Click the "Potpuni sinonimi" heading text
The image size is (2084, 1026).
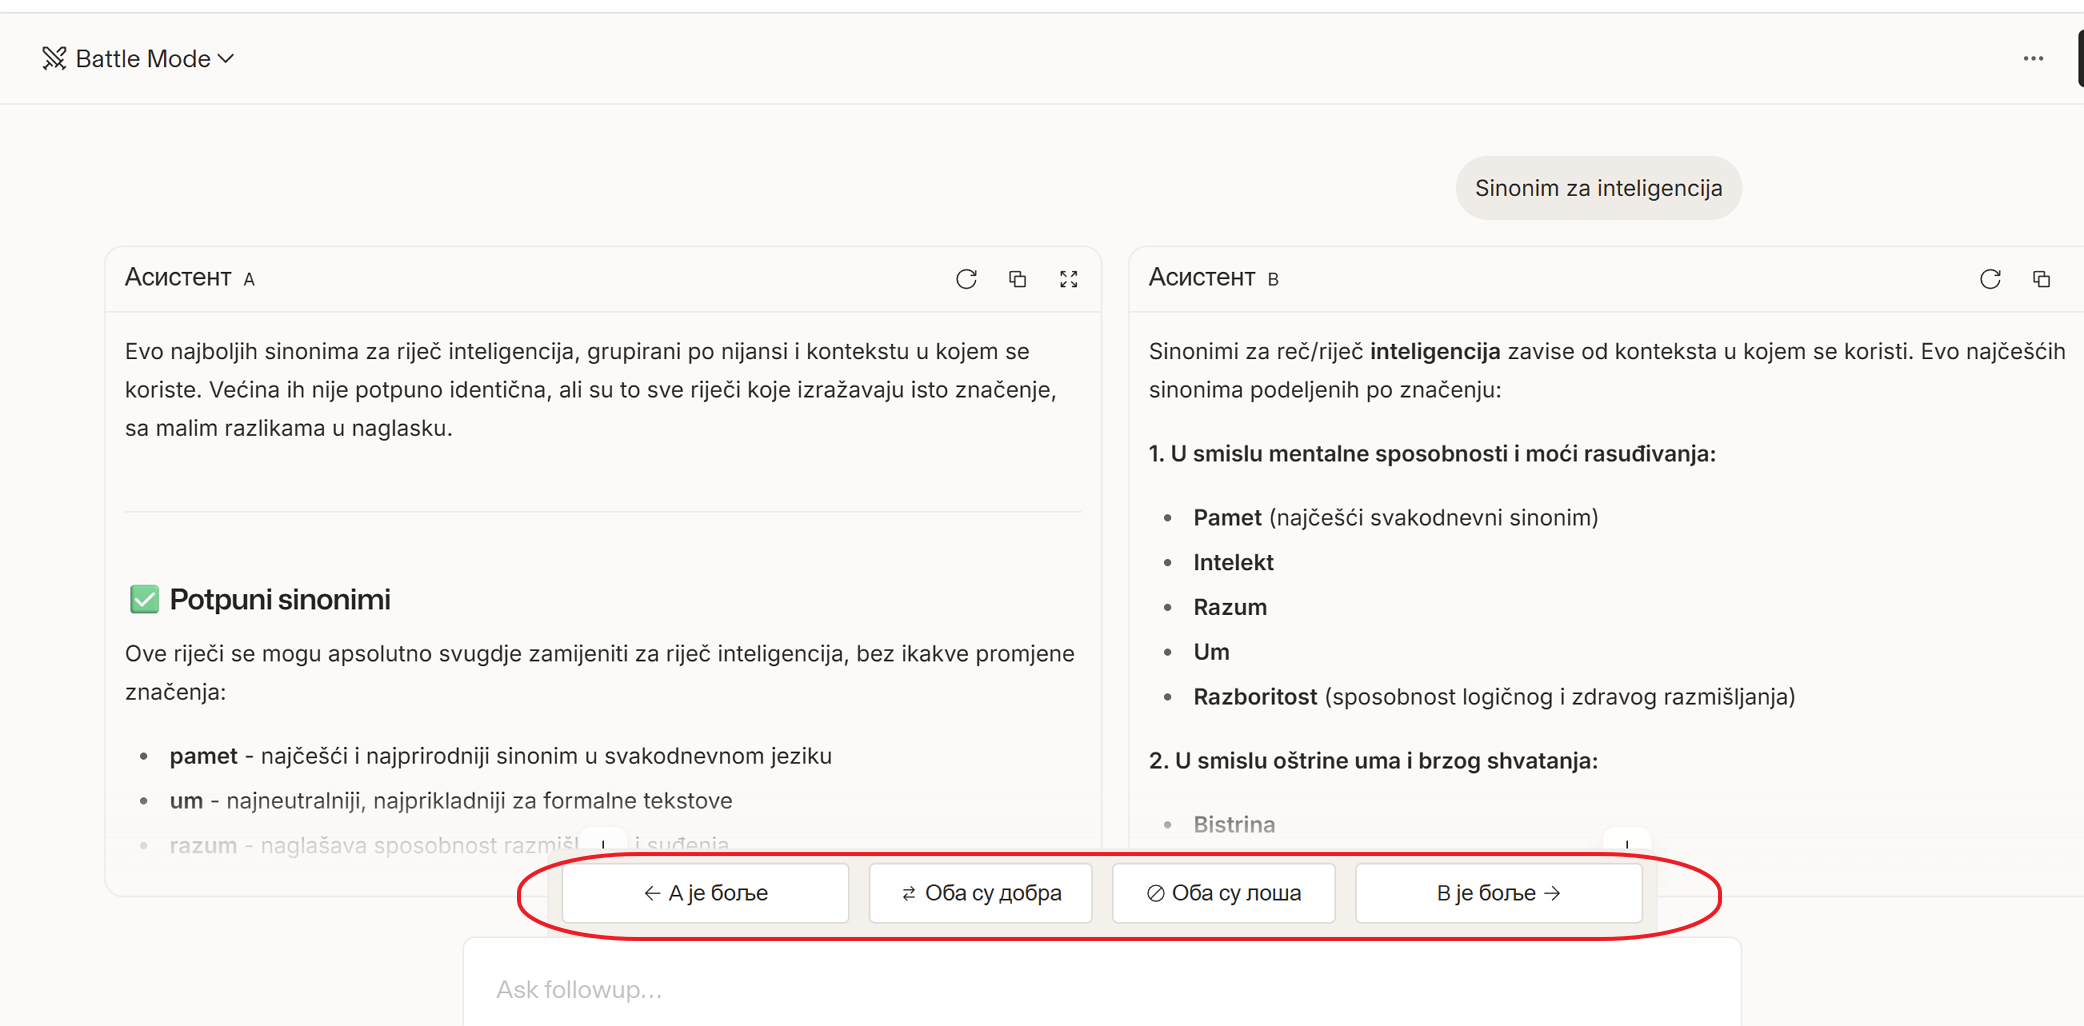click(x=280, y=599)
